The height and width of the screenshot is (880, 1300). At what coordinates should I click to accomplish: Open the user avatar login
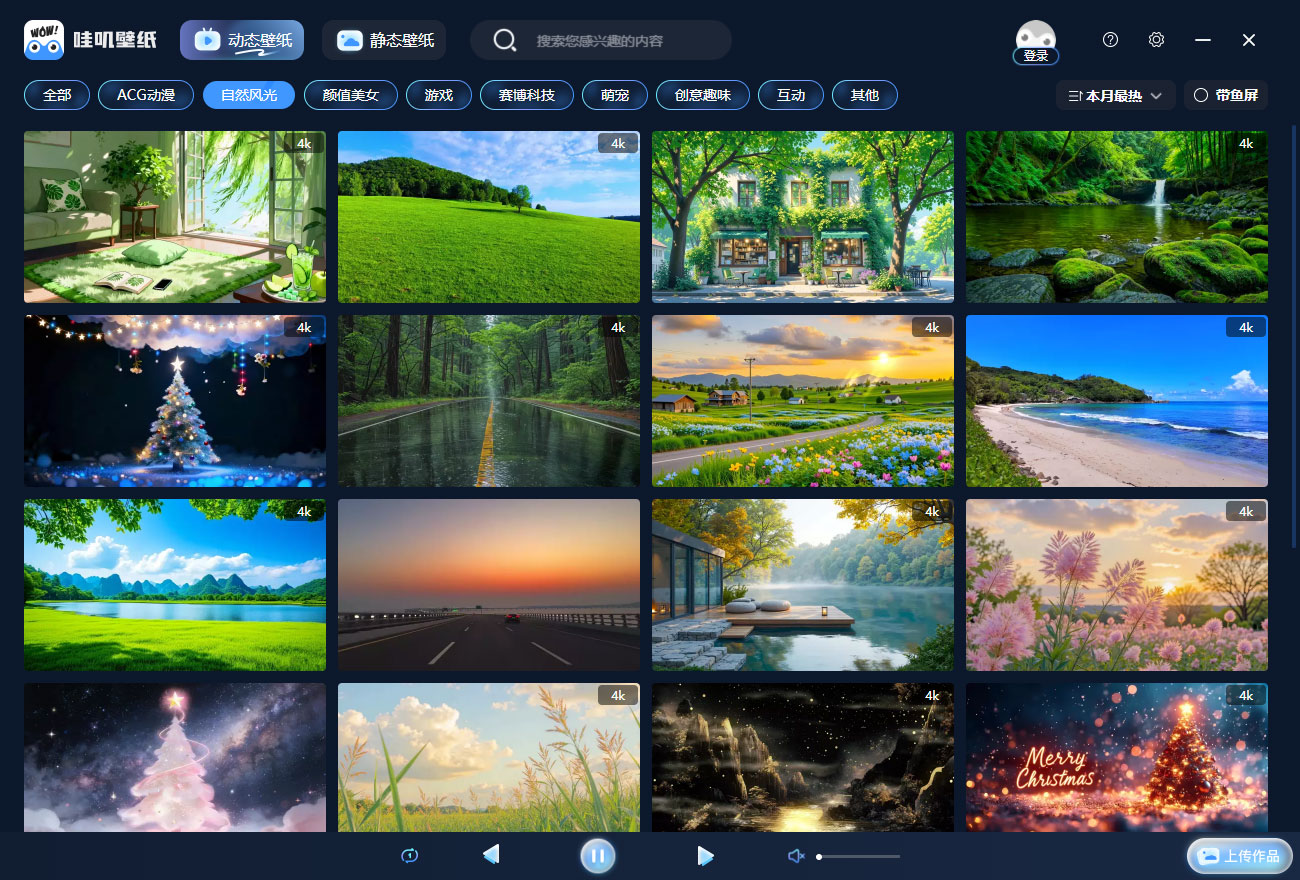pos(1036,36)
